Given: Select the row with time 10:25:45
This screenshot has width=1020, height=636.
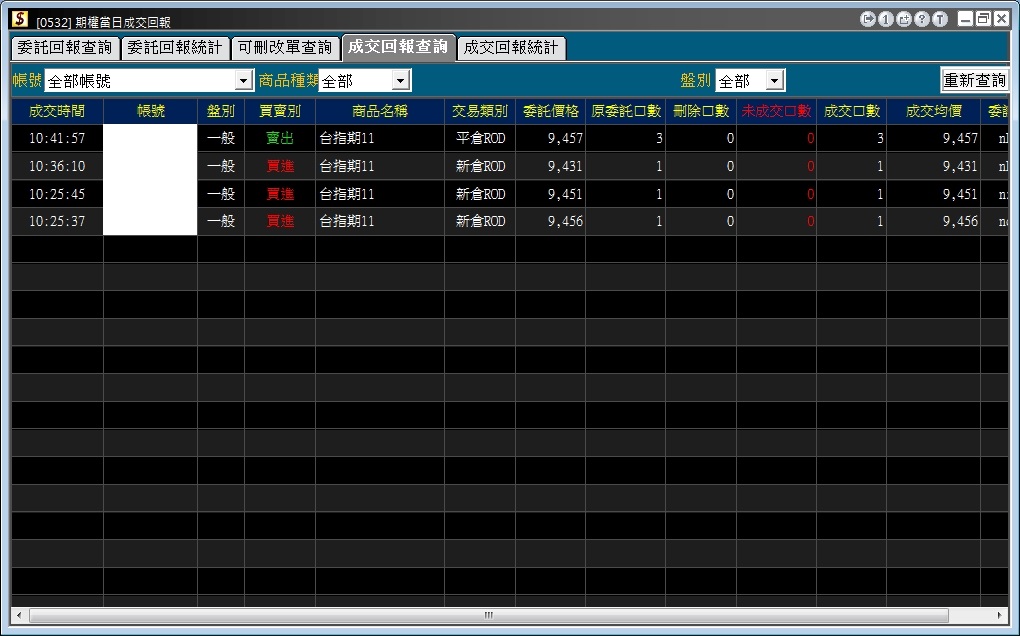Looking at the screenshot, I should click(509, 194).
